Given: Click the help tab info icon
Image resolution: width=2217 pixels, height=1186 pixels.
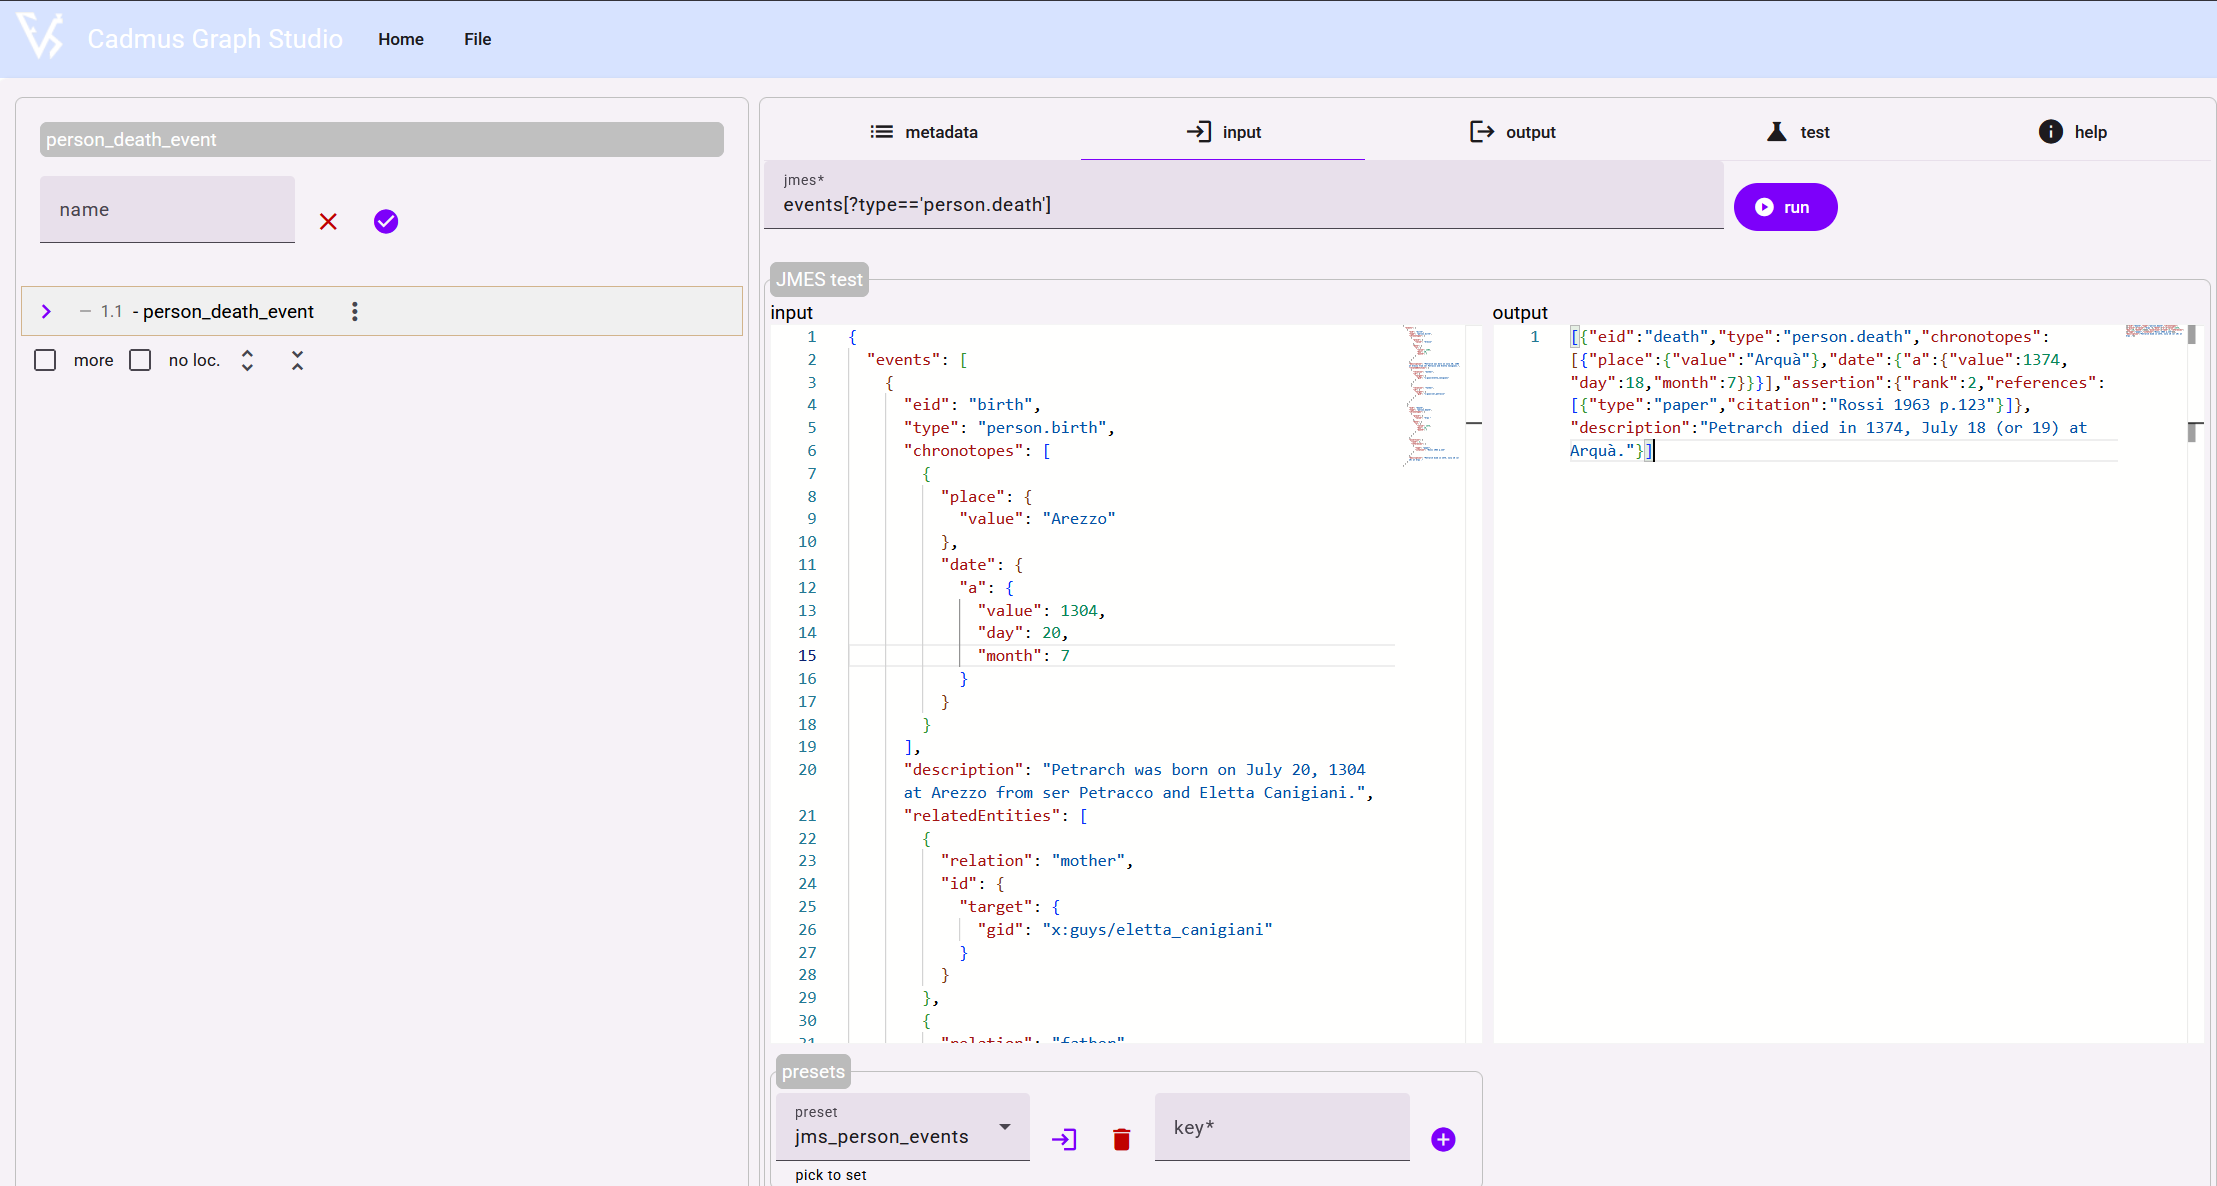Looking at the screenshot, I should pos(2050,131).
